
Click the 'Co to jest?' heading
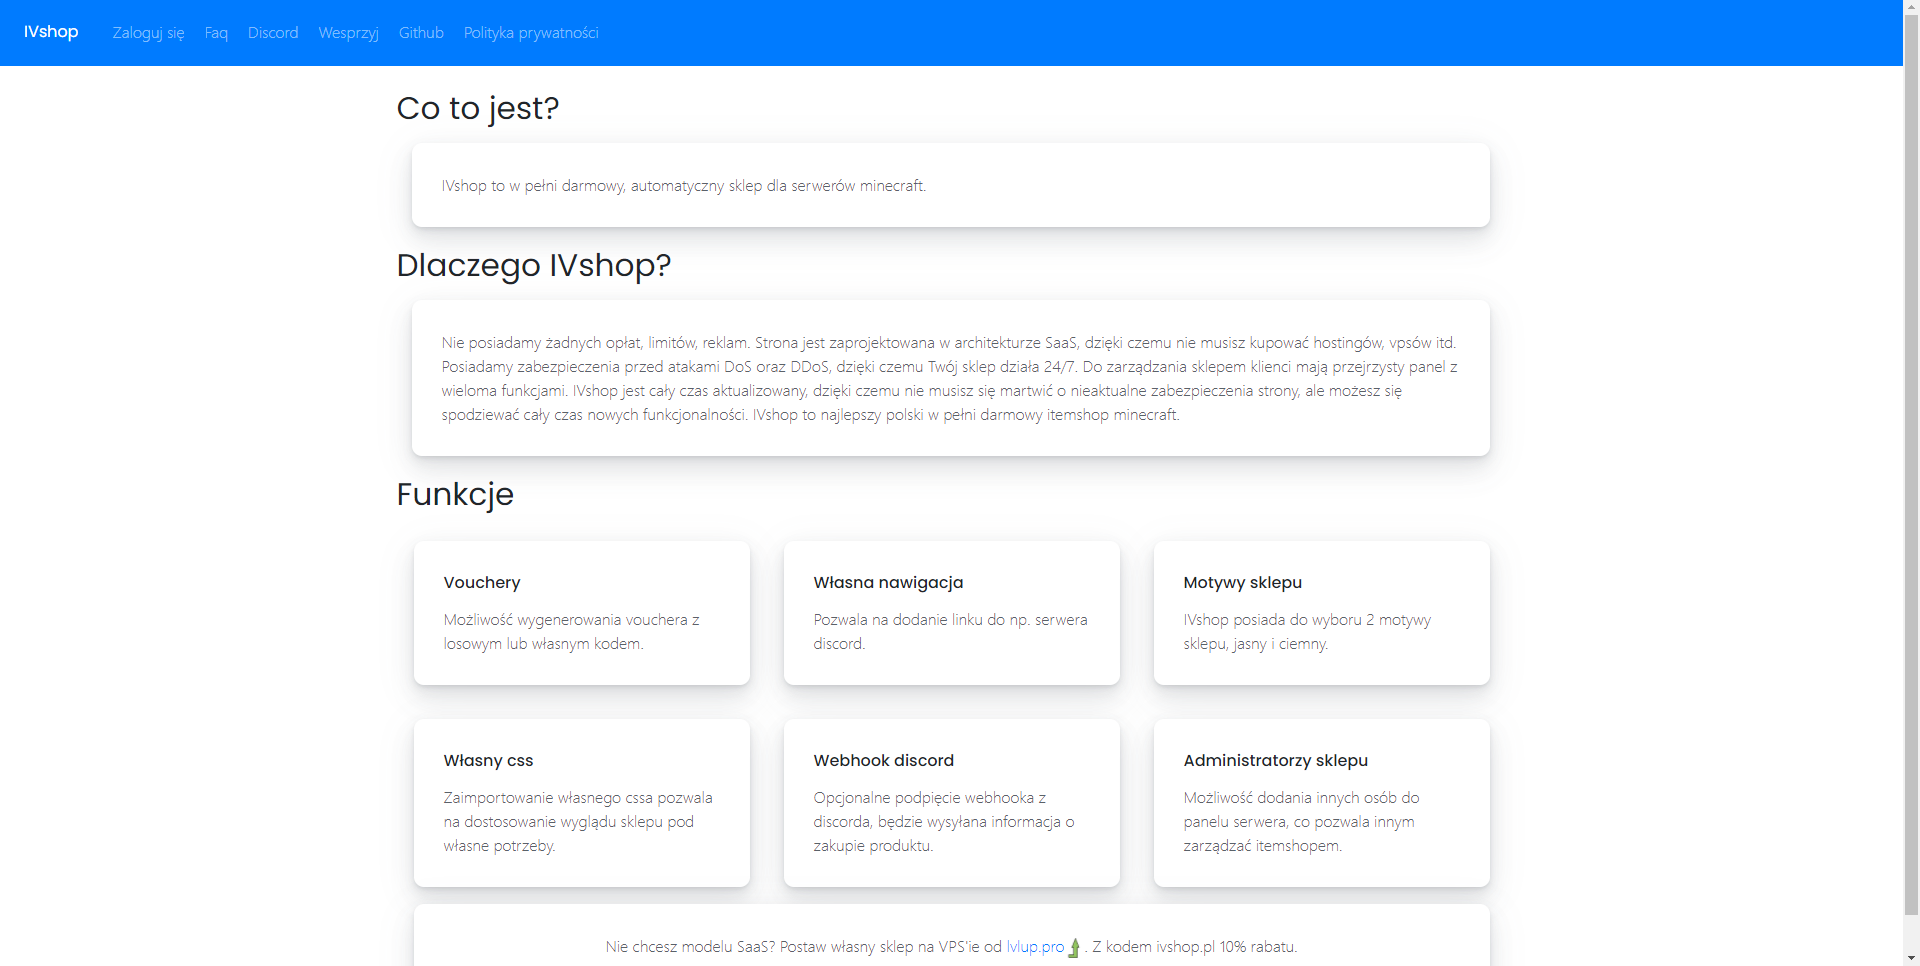[x=478, y=108]
